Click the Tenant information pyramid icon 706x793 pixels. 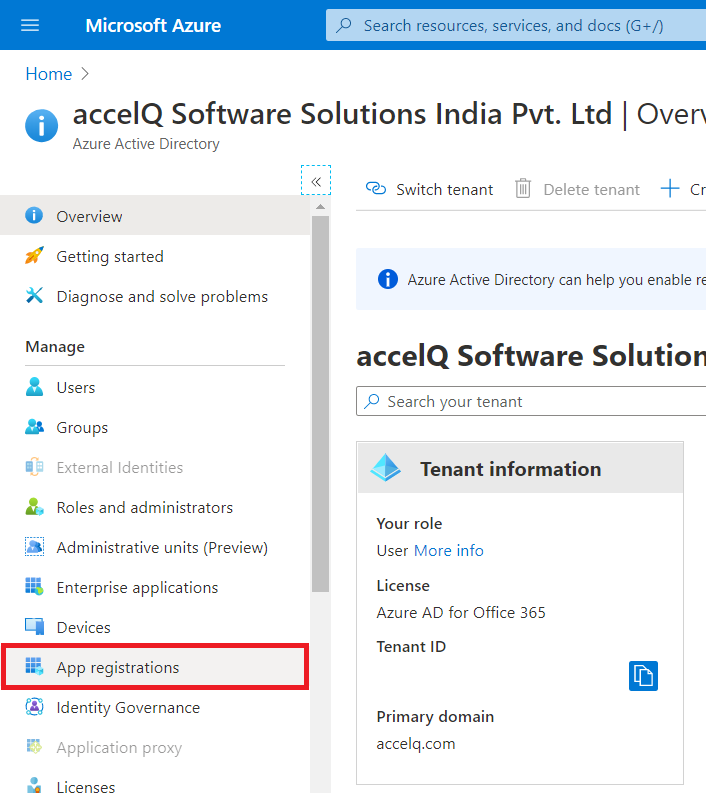385,467
